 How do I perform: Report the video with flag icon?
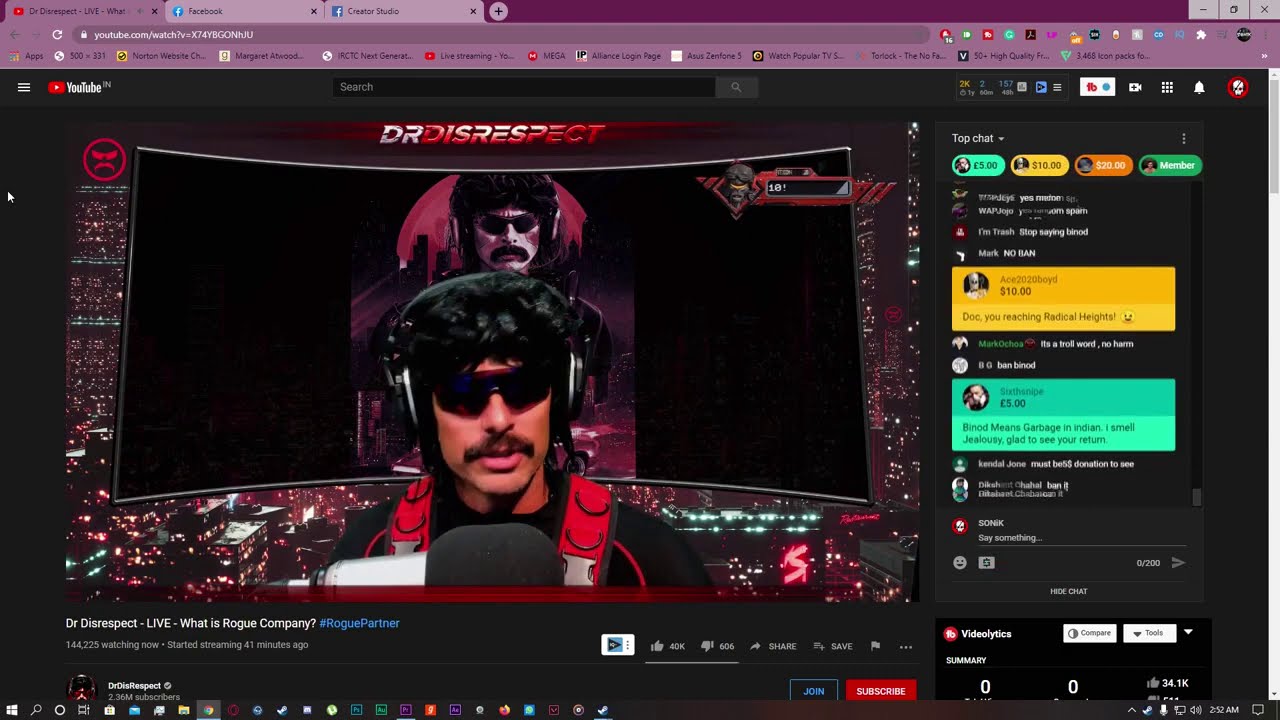(x=875, y=646)
